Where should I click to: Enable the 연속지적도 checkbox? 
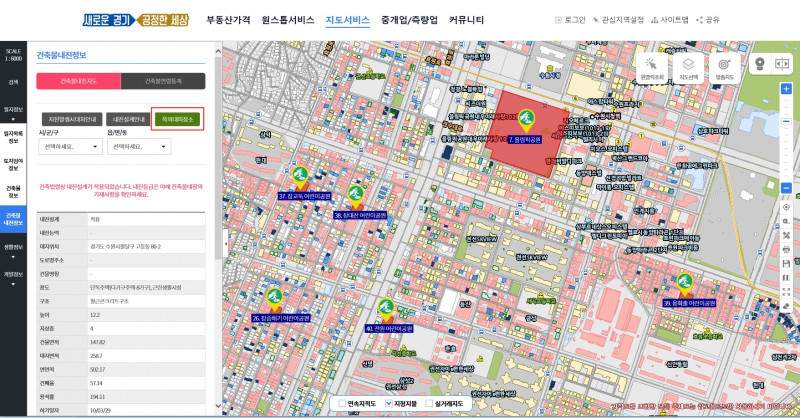(x=342, y=404)
